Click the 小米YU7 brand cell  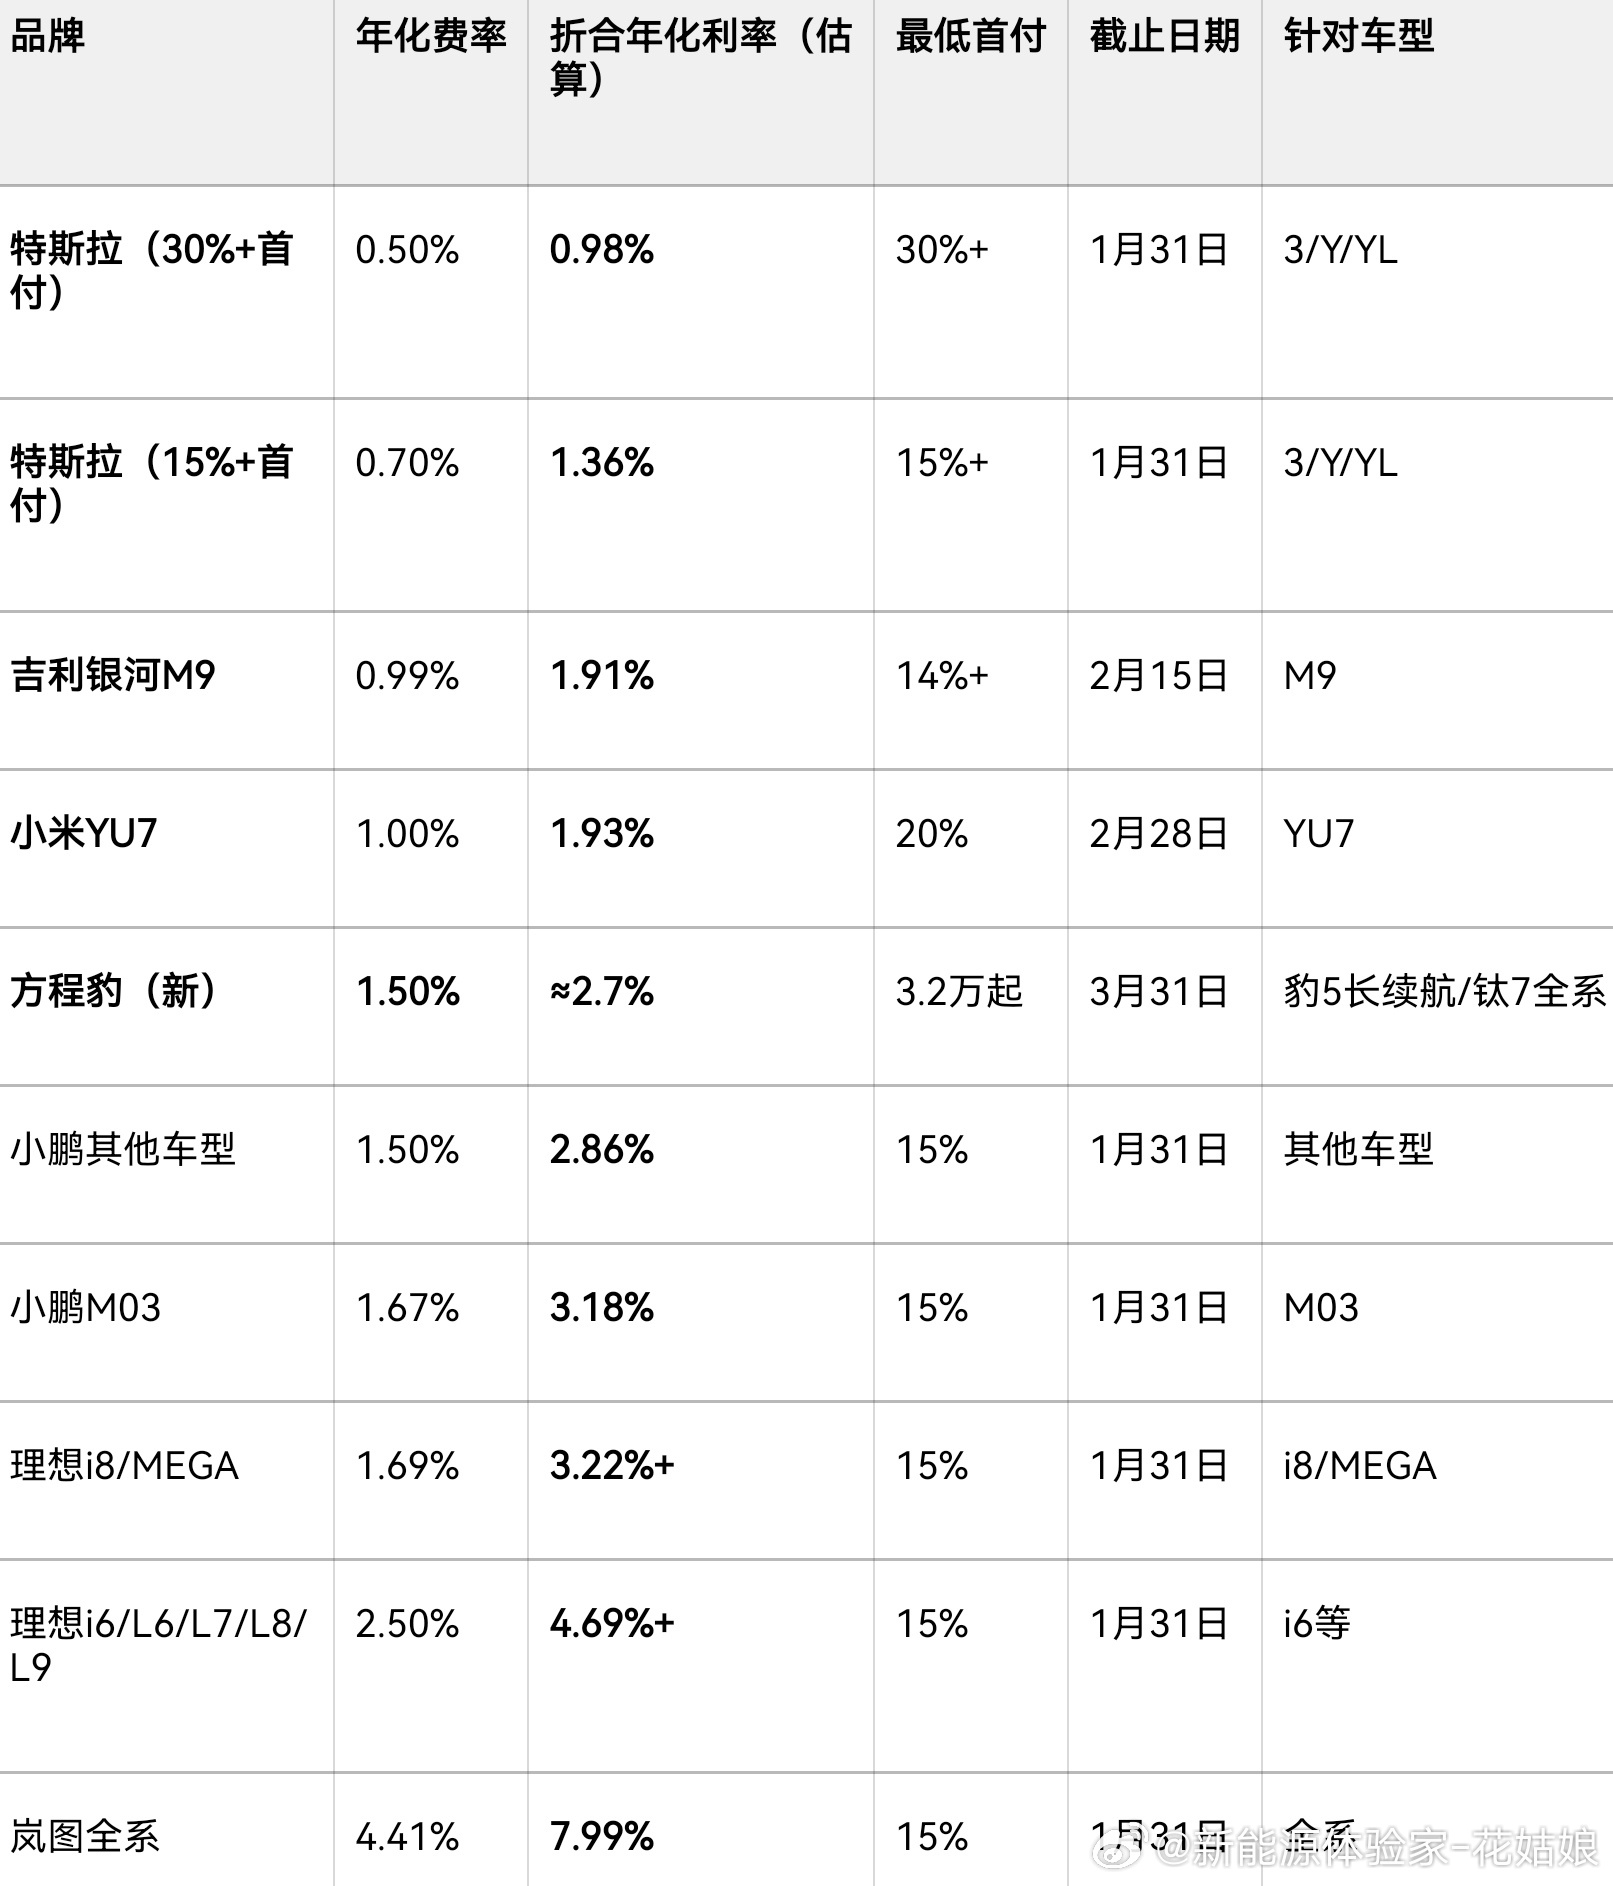point(84,834)
